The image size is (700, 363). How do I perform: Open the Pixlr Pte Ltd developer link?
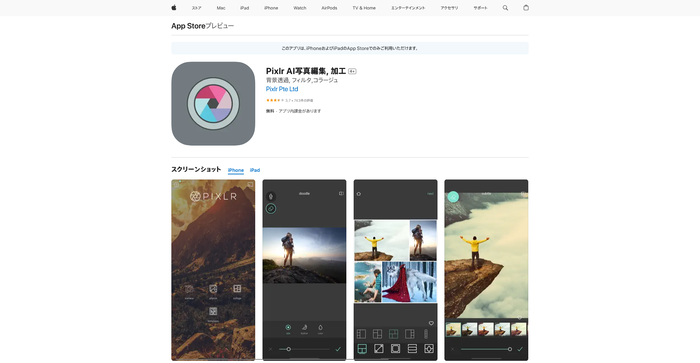(282, 89)
